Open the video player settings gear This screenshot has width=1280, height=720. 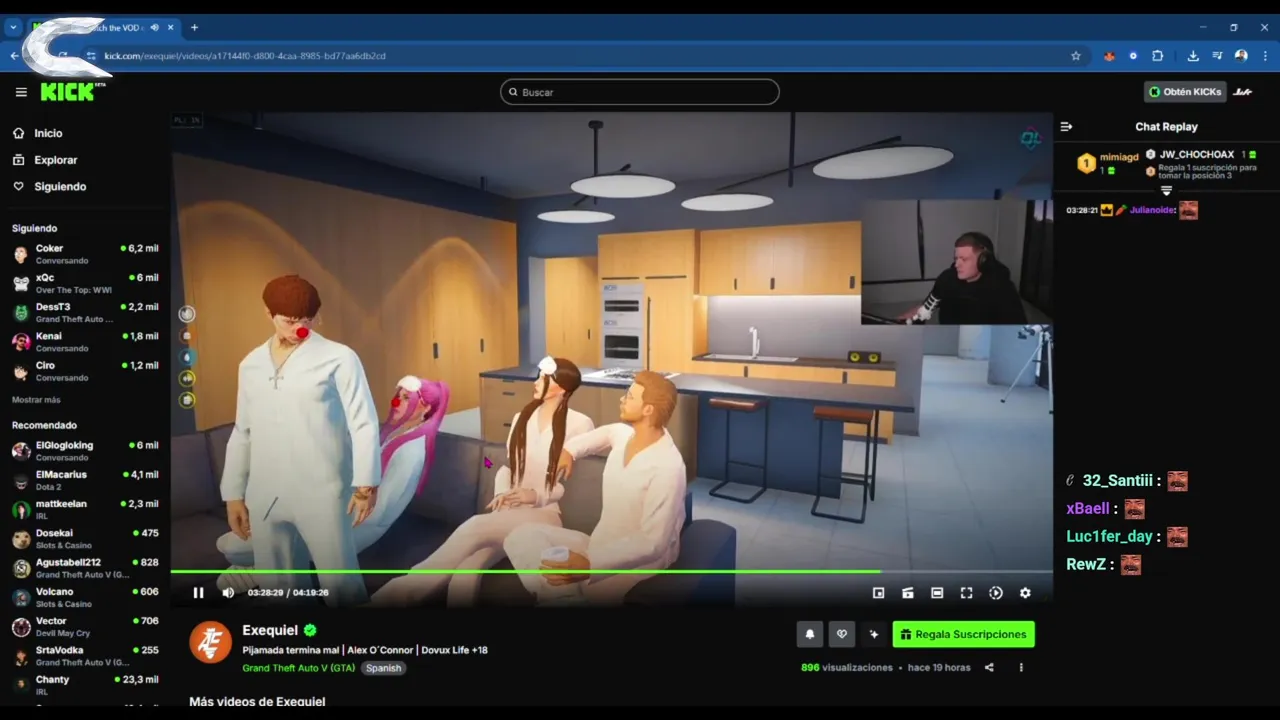1025,593
